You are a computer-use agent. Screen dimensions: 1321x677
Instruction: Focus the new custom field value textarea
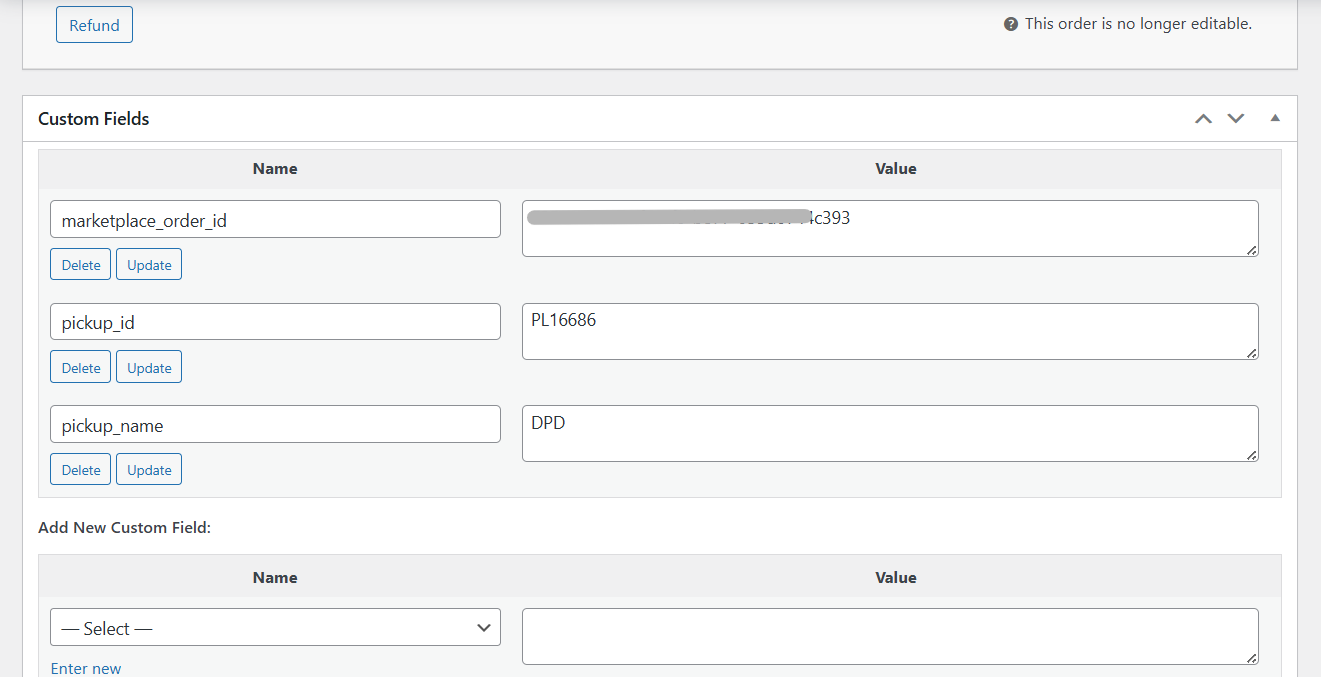pyautogui.click(x=889, y=636)
